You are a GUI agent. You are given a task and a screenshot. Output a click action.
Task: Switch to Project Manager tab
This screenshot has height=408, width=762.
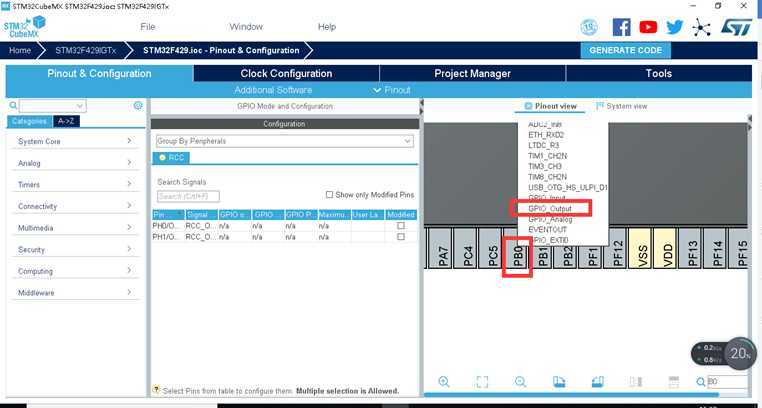pos(472,73)
